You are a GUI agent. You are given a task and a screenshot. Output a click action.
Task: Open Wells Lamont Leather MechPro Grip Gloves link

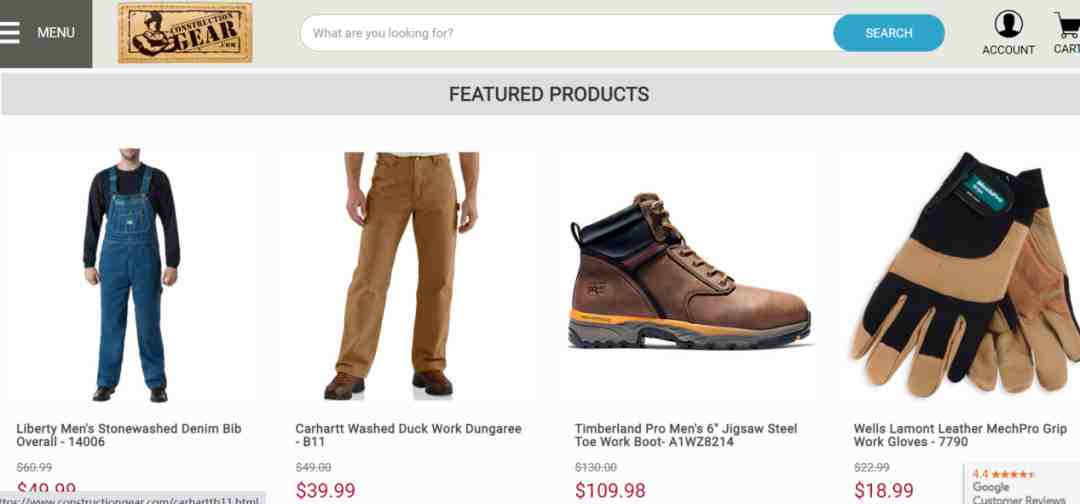point(960,435)
